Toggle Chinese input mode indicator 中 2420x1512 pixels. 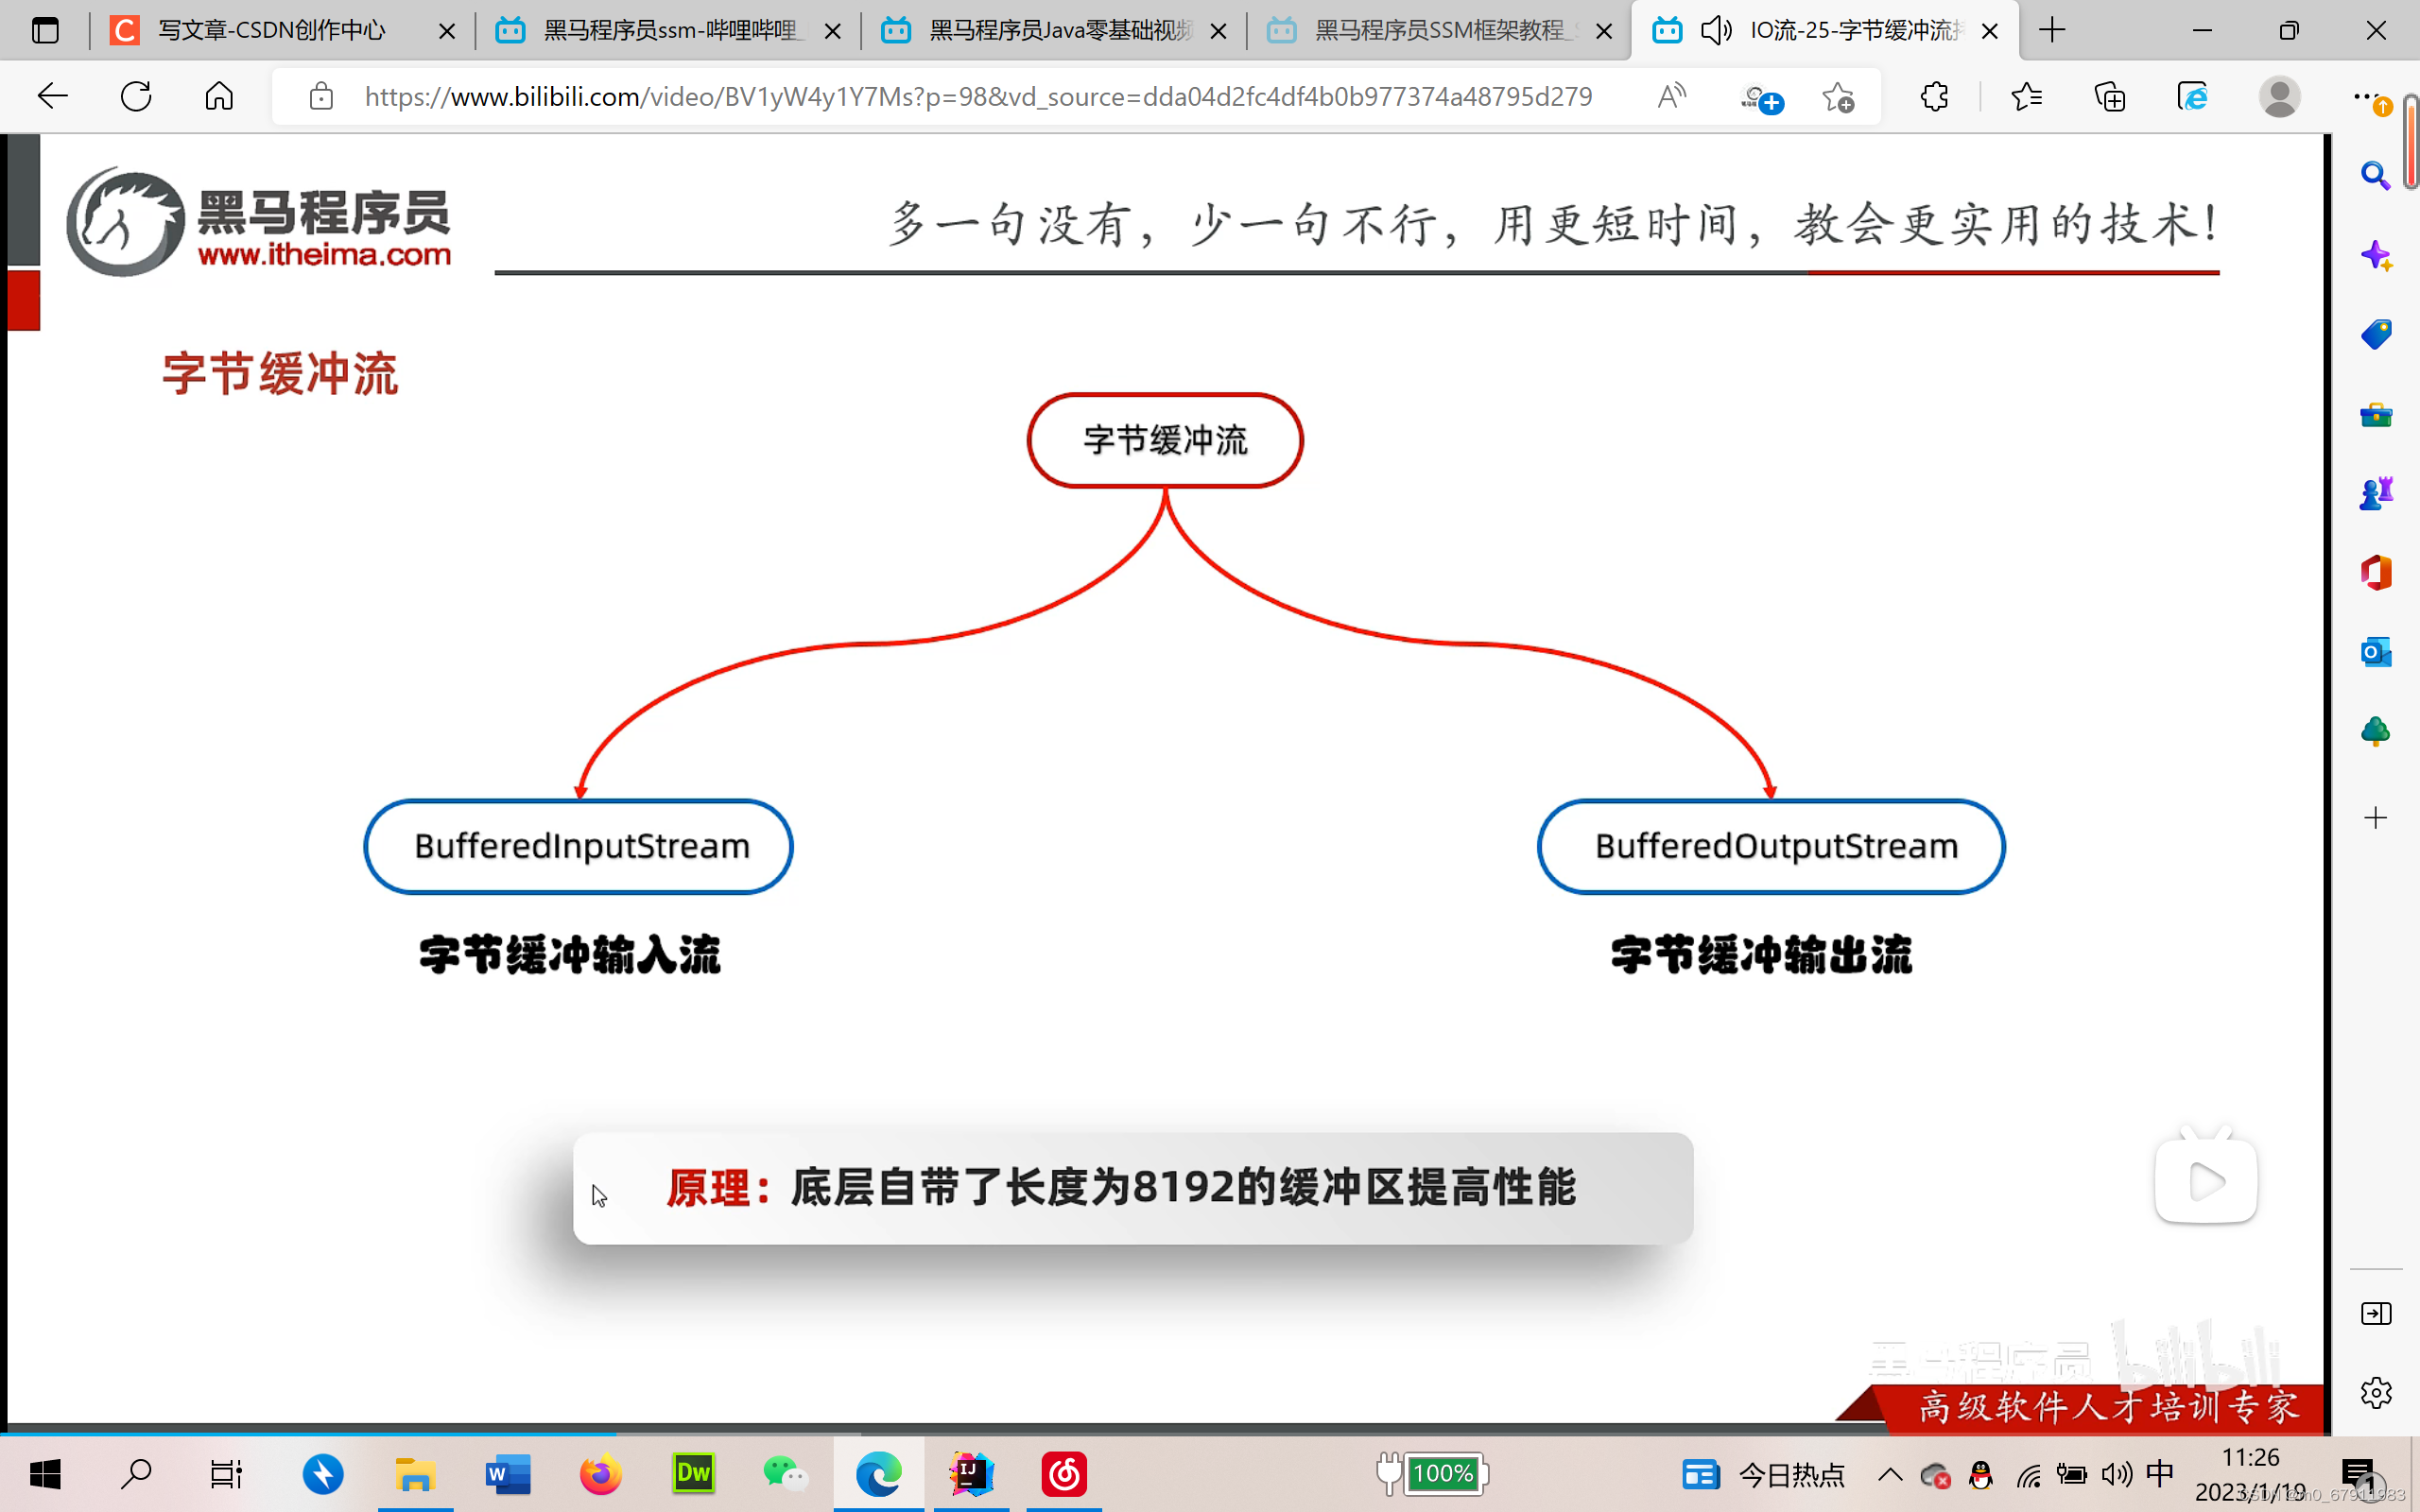click(x=2160, y=1473)
